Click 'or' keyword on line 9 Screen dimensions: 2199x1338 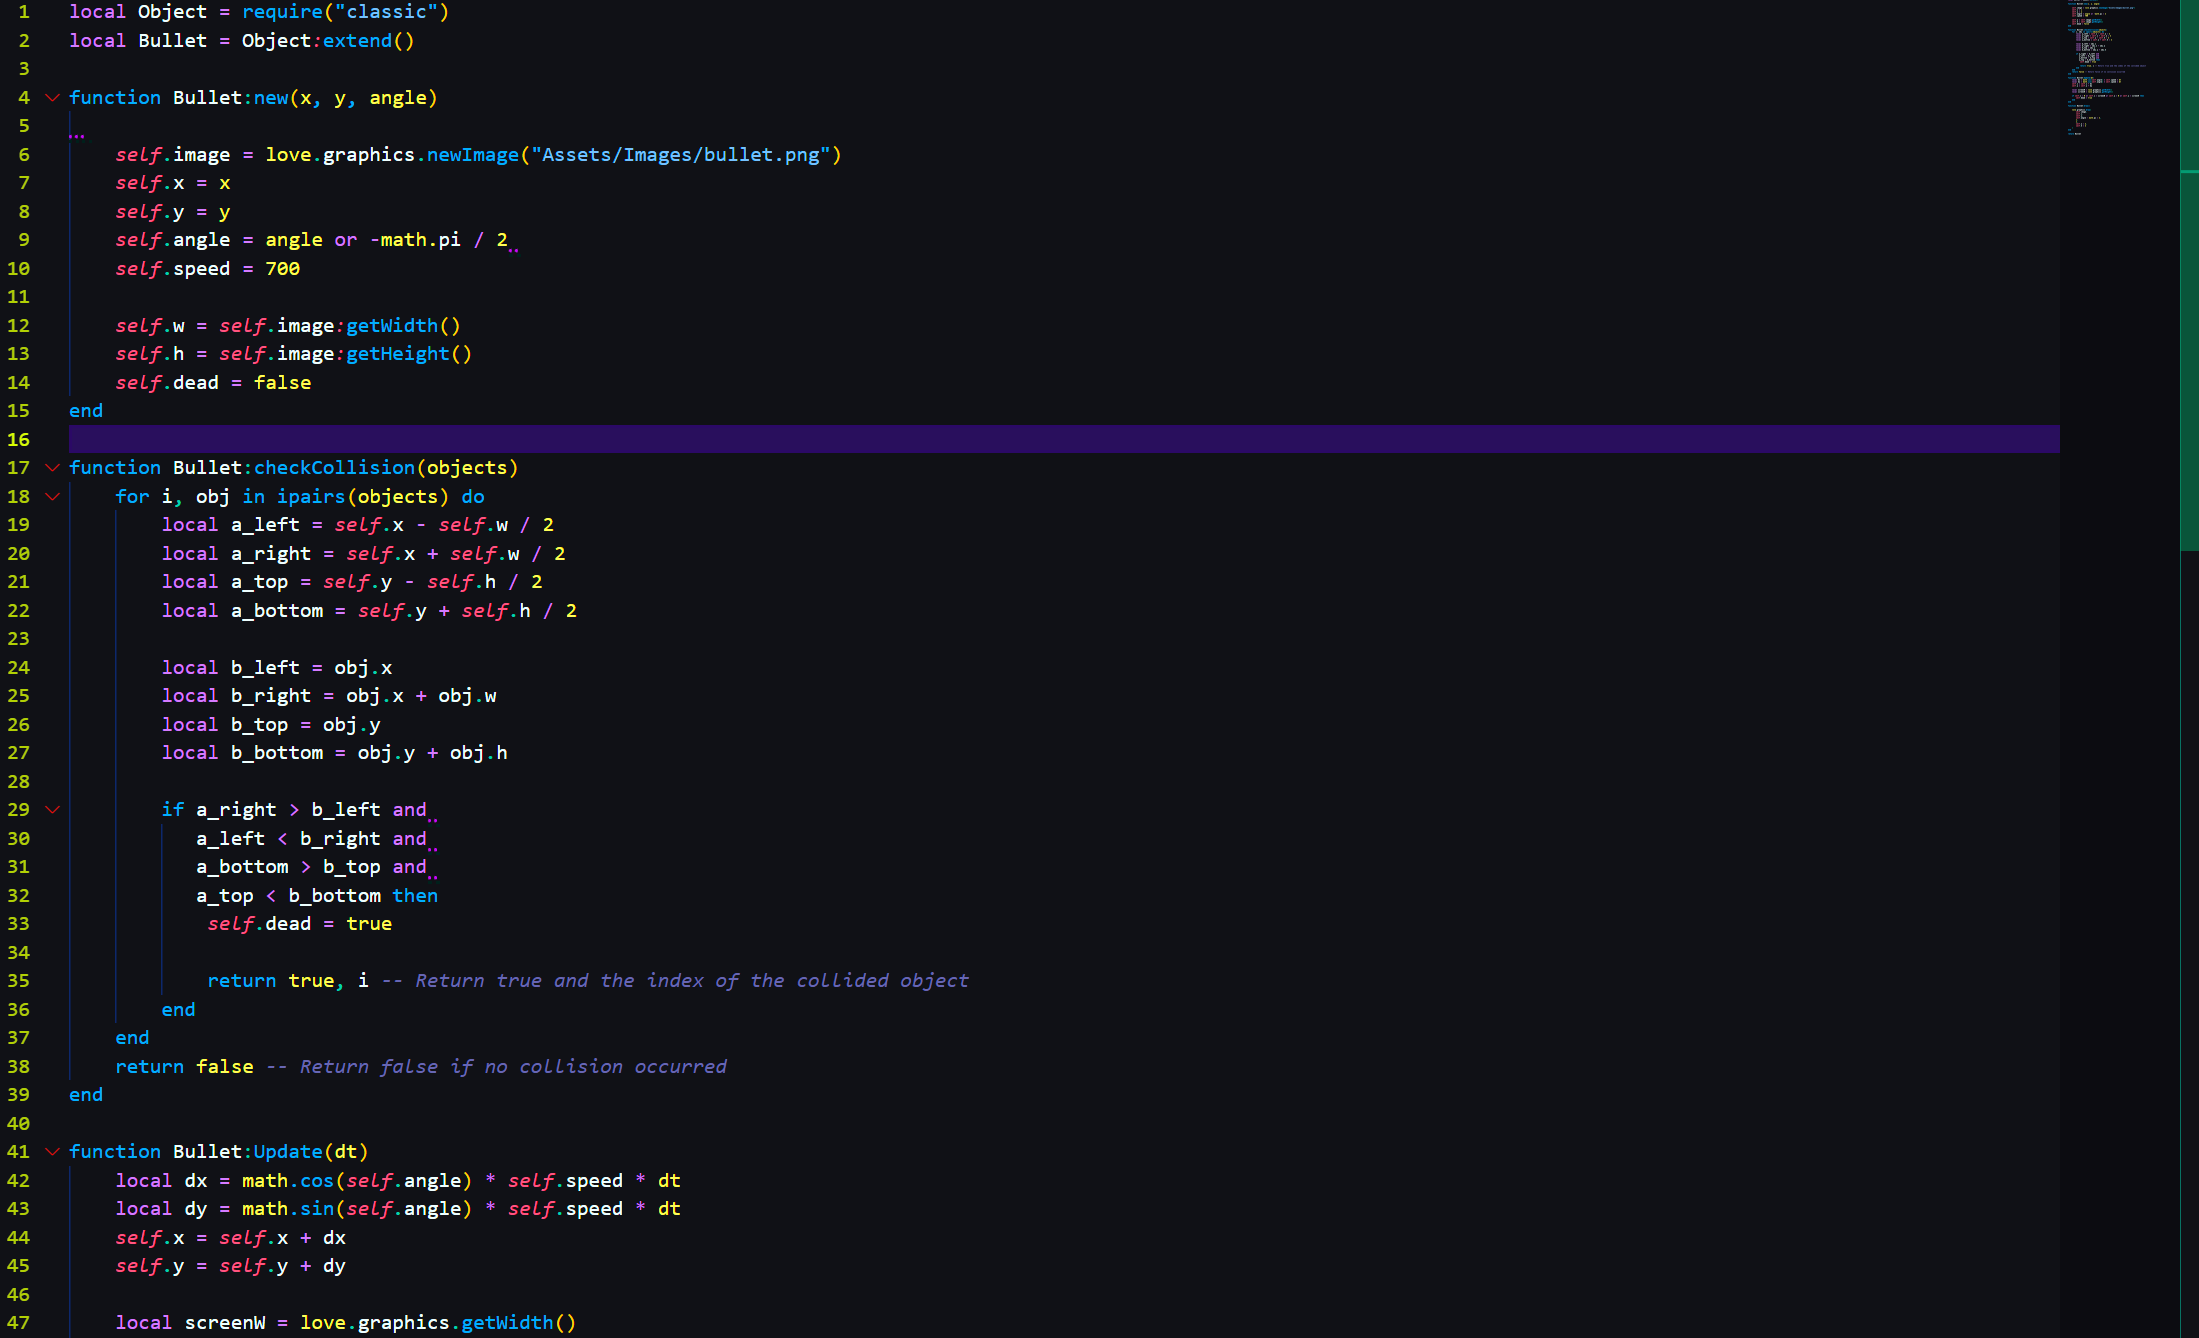click(x=346, y=240)
